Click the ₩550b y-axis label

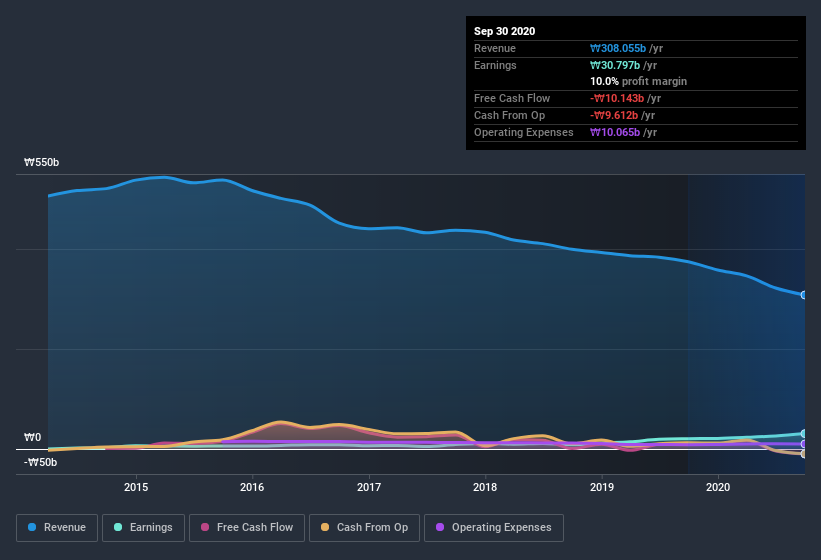pyautogui.click(x=41, y=162)
